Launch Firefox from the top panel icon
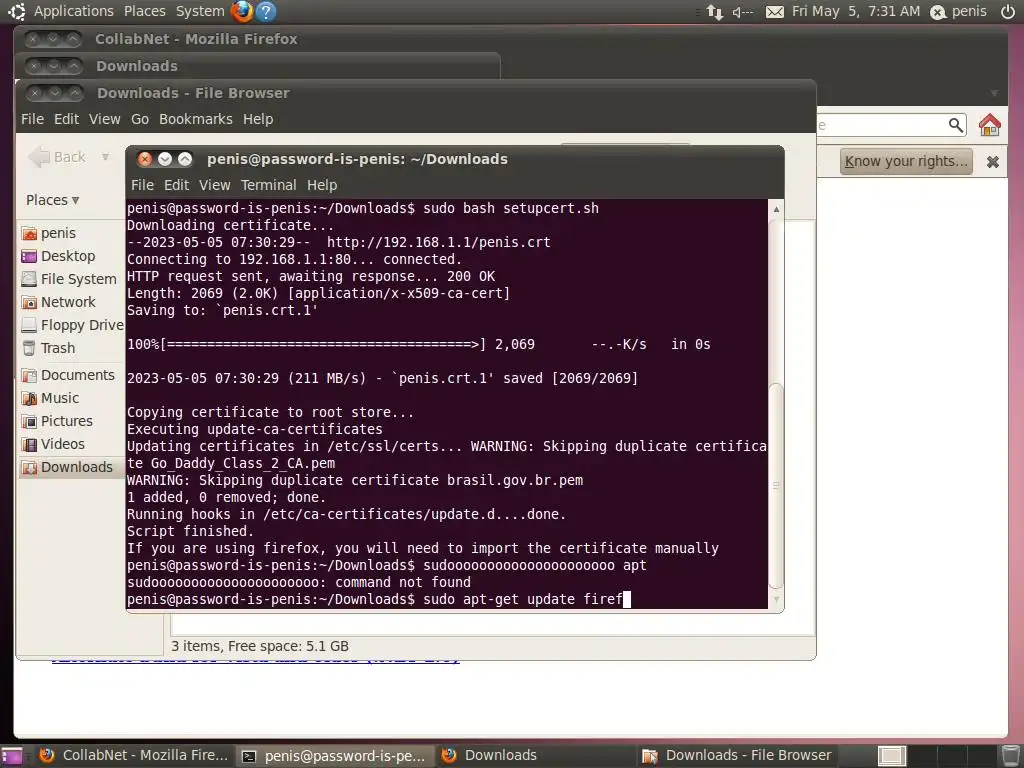The image size is (1024, 768). [242, 11]
